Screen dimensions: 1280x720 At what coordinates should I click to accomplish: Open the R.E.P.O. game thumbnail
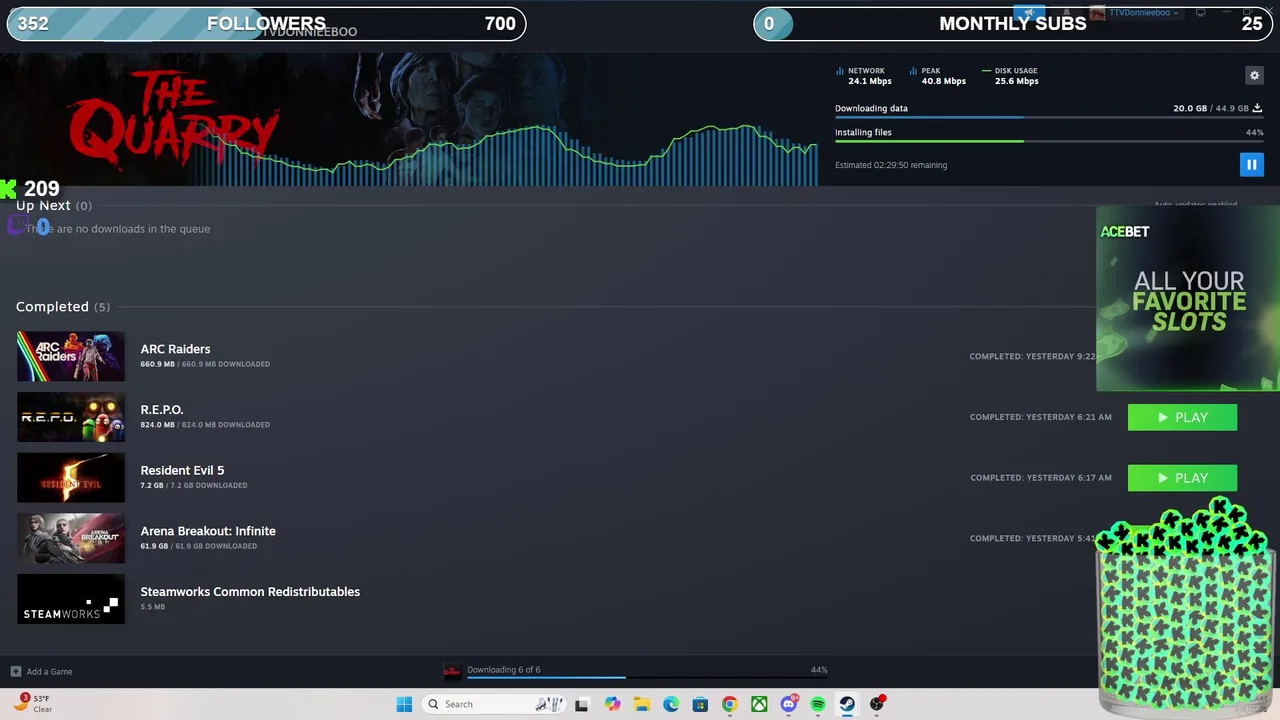click(x=71, y=417)
